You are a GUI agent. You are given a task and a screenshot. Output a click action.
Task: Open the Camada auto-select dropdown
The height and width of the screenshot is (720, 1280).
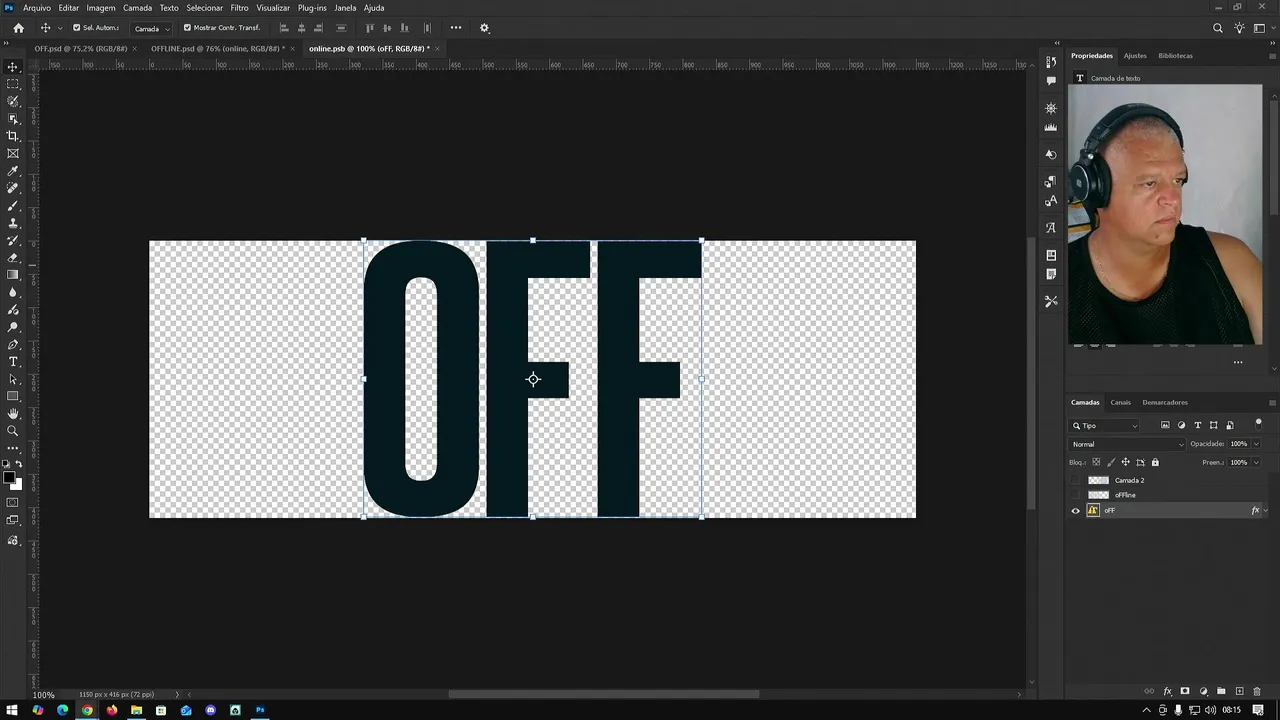pyautogui.click(x=152, y=28)
